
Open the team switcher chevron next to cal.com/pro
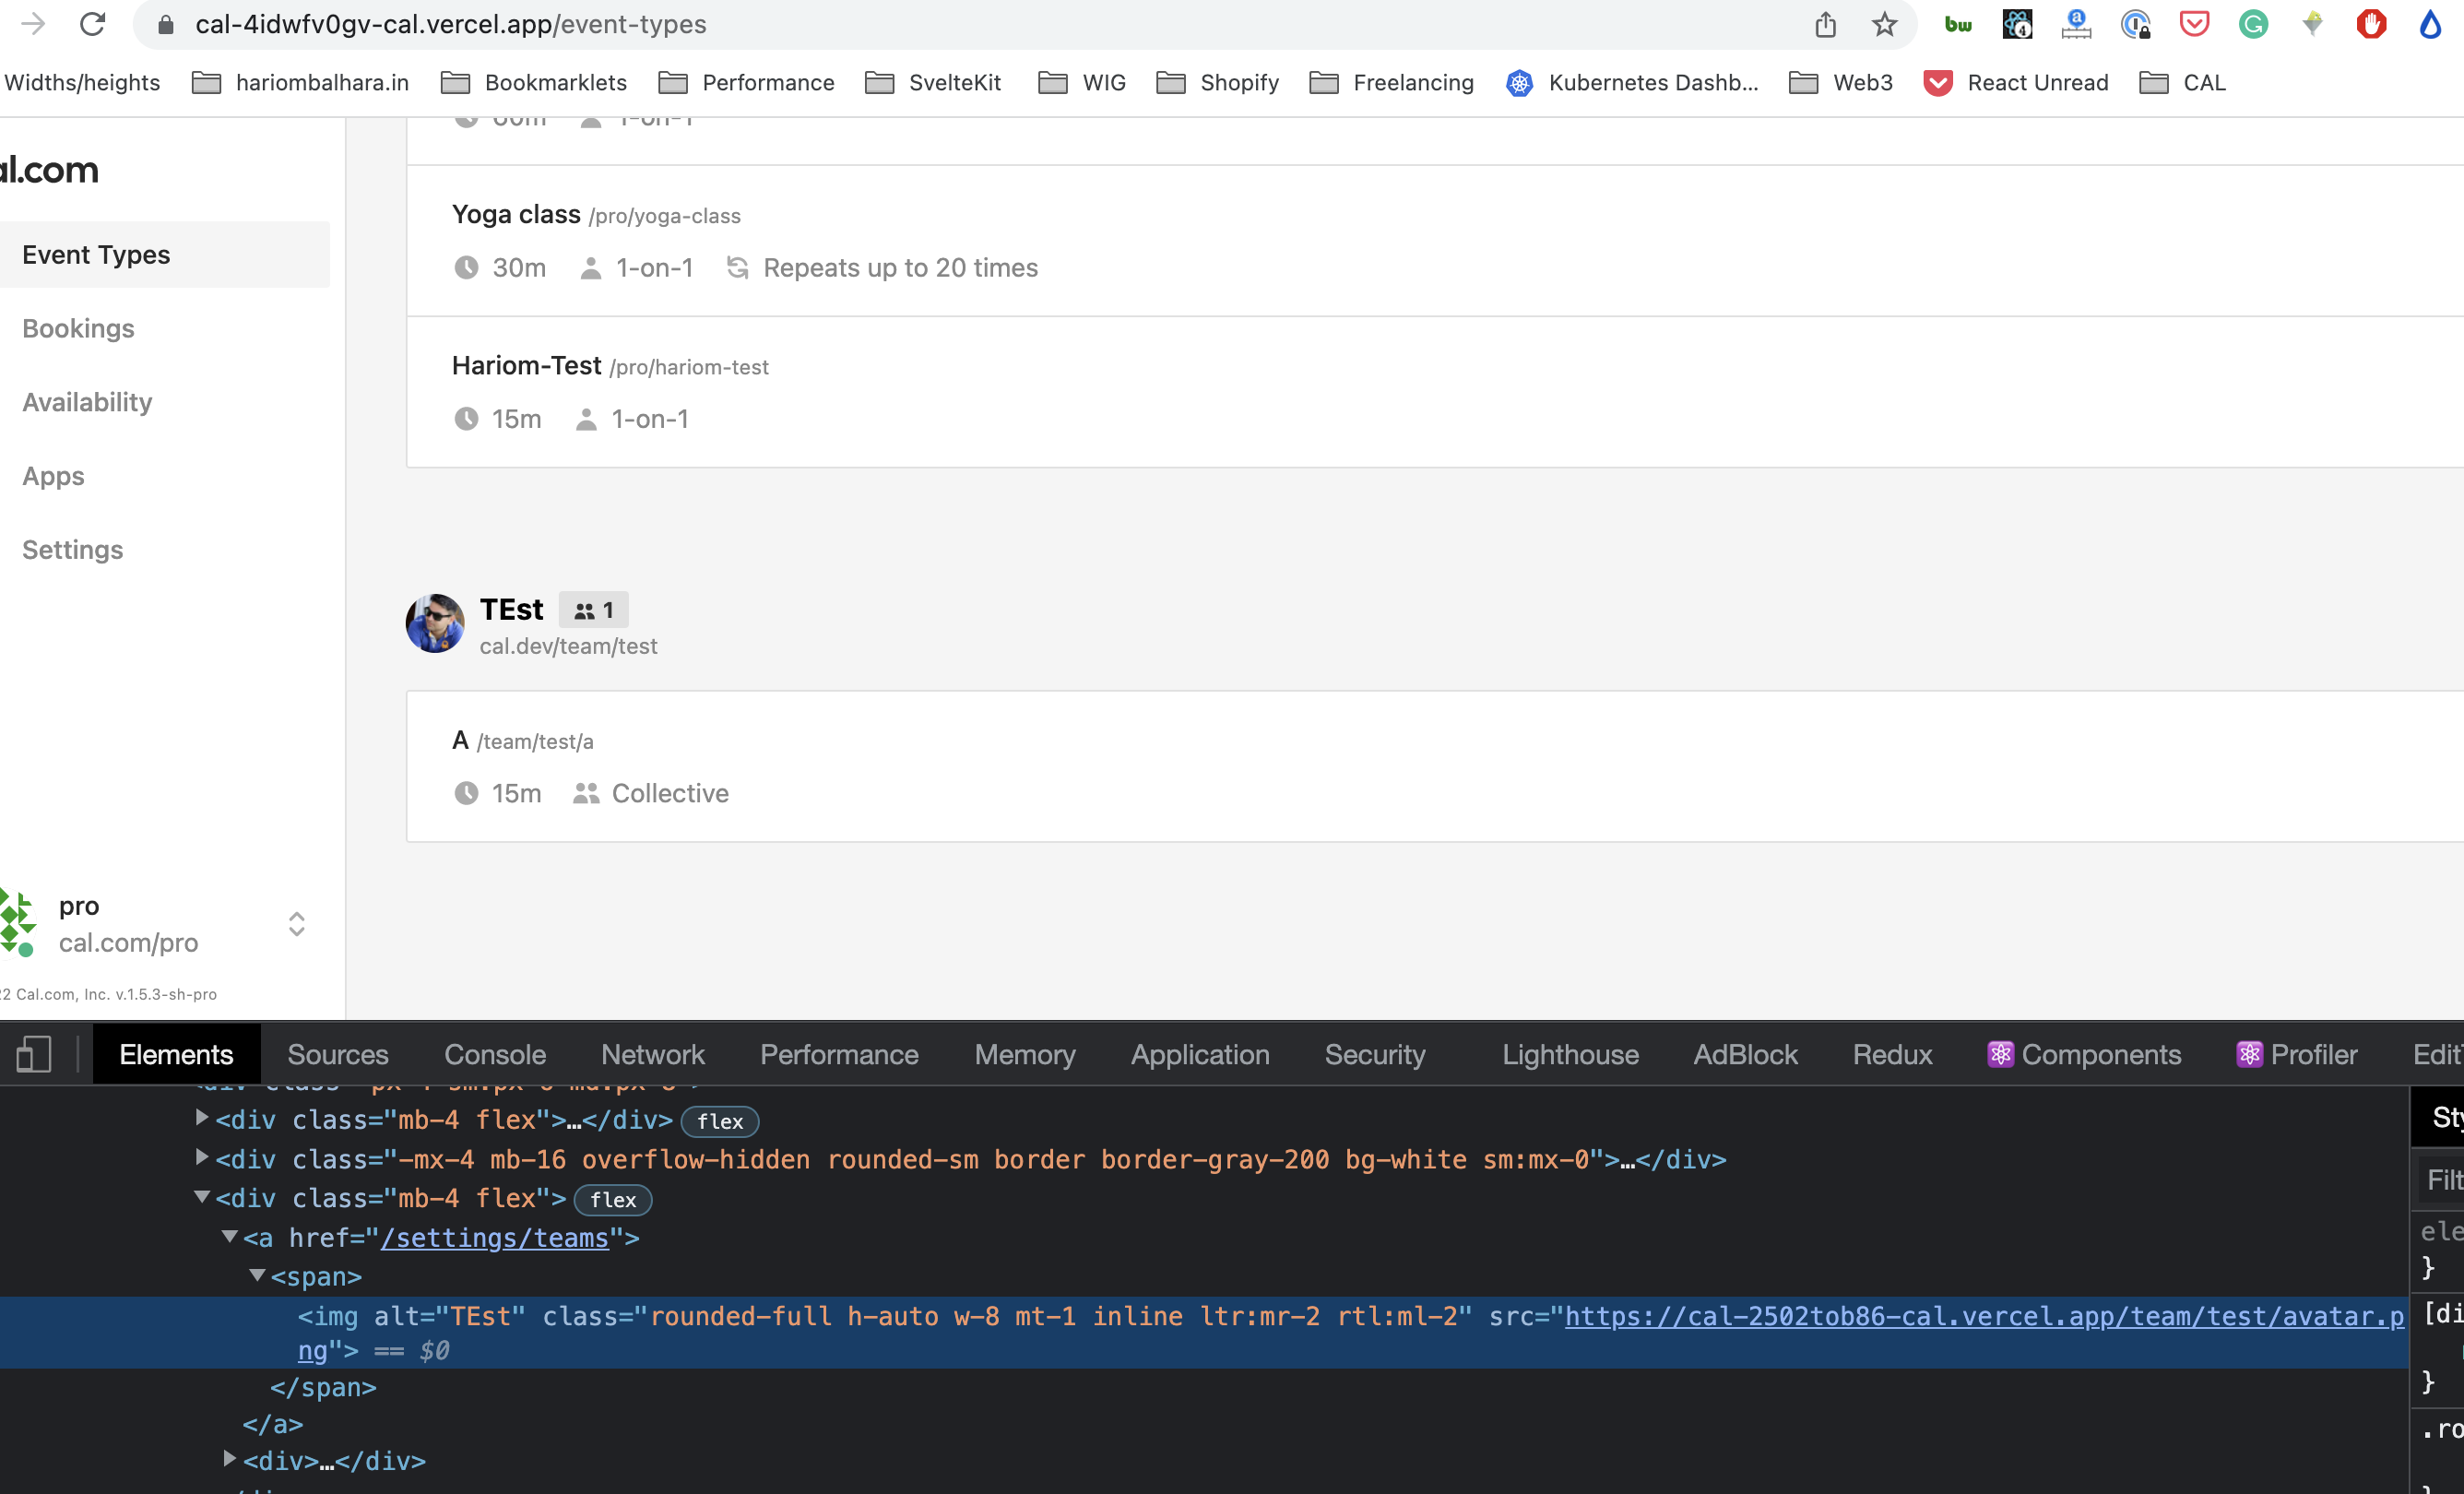(x=296, y=925)
